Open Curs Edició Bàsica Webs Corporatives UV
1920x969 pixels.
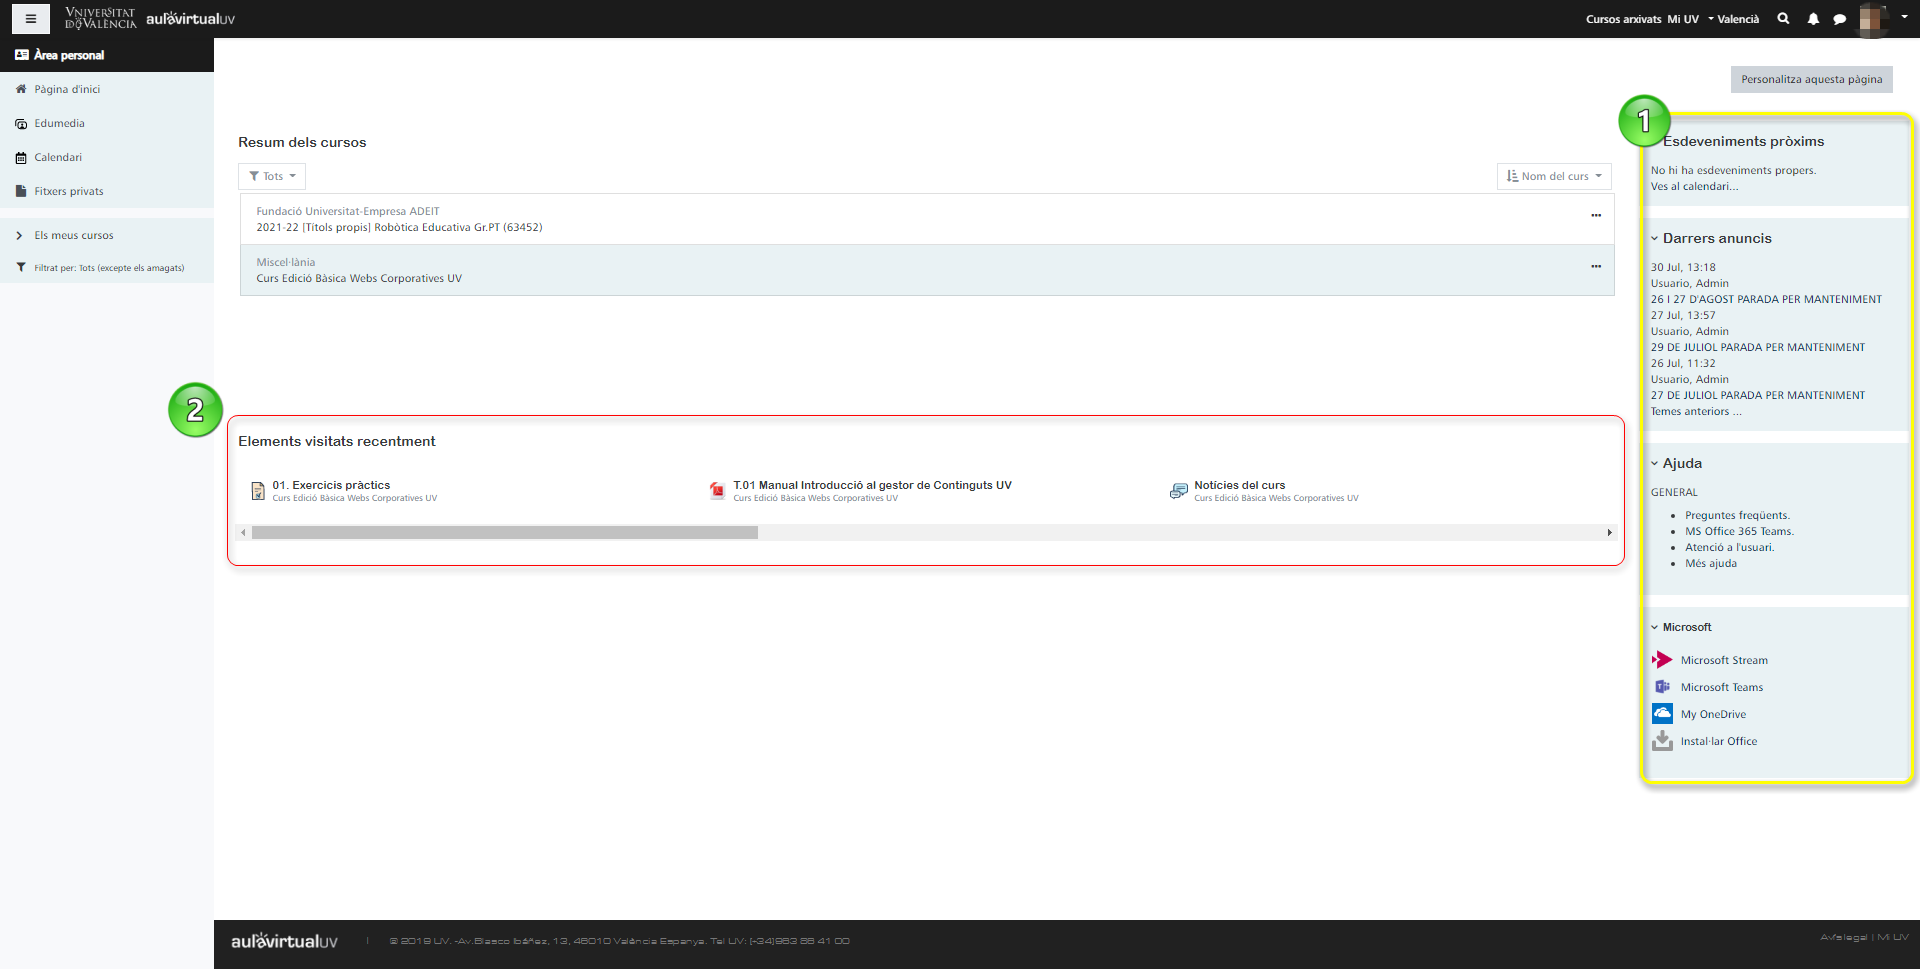tap(359, 278)
